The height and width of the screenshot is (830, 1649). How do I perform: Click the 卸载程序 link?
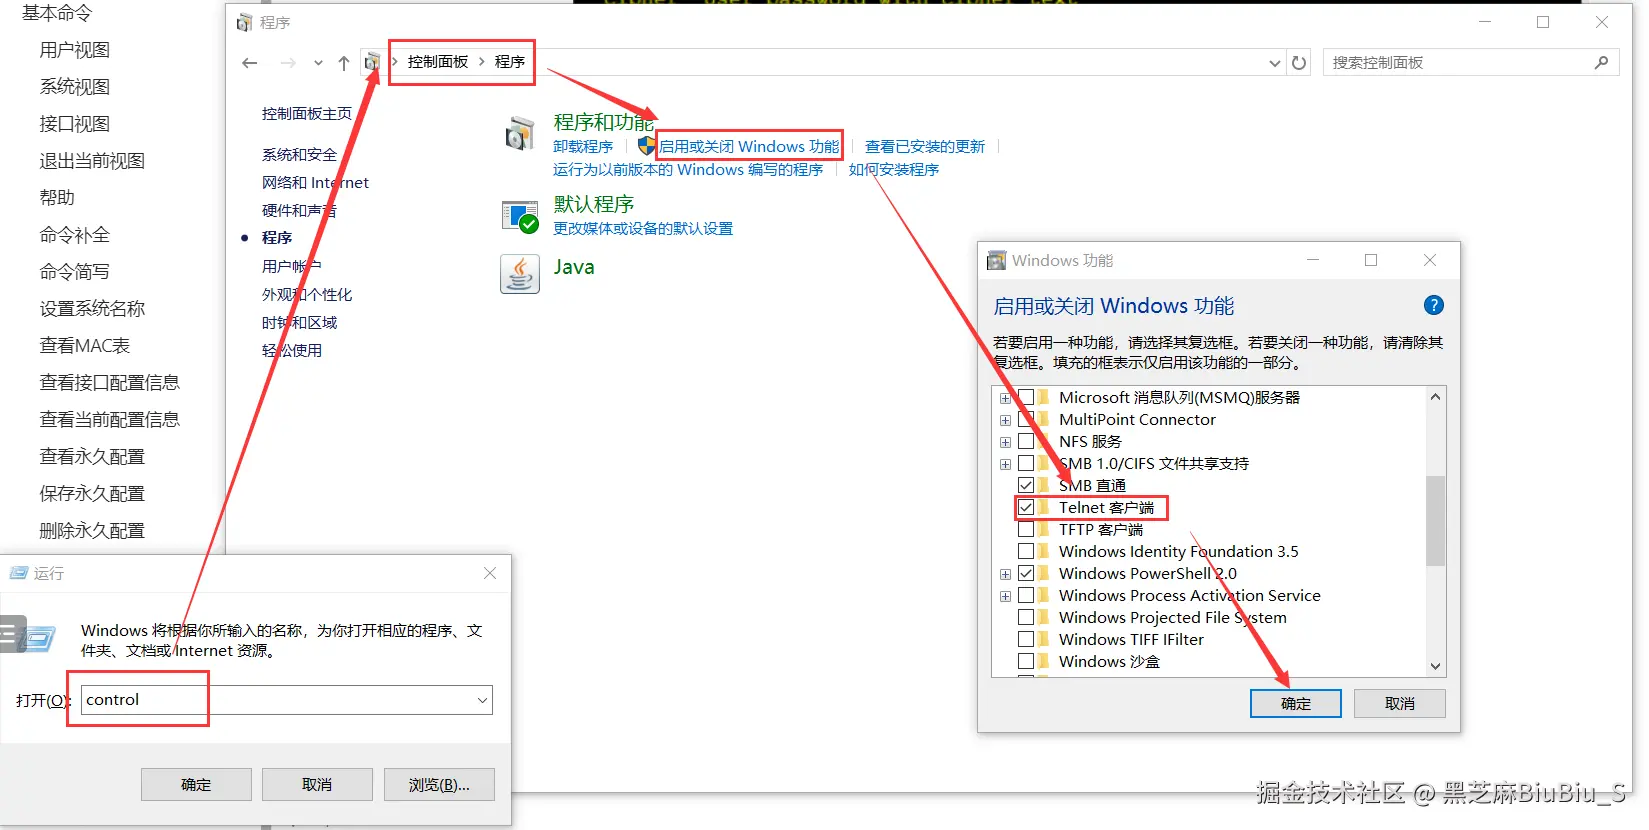[583, 147]
